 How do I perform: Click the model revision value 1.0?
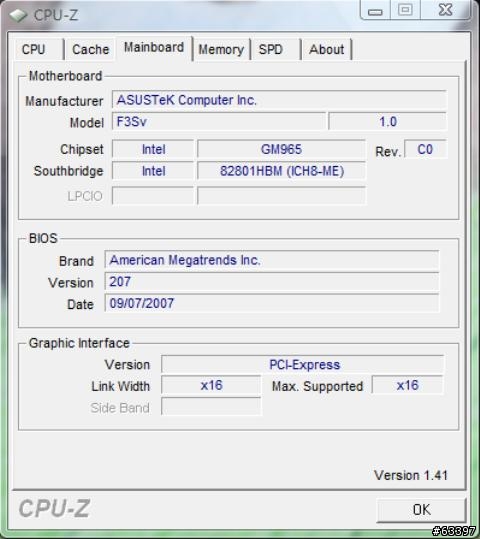tap(388, 121)
